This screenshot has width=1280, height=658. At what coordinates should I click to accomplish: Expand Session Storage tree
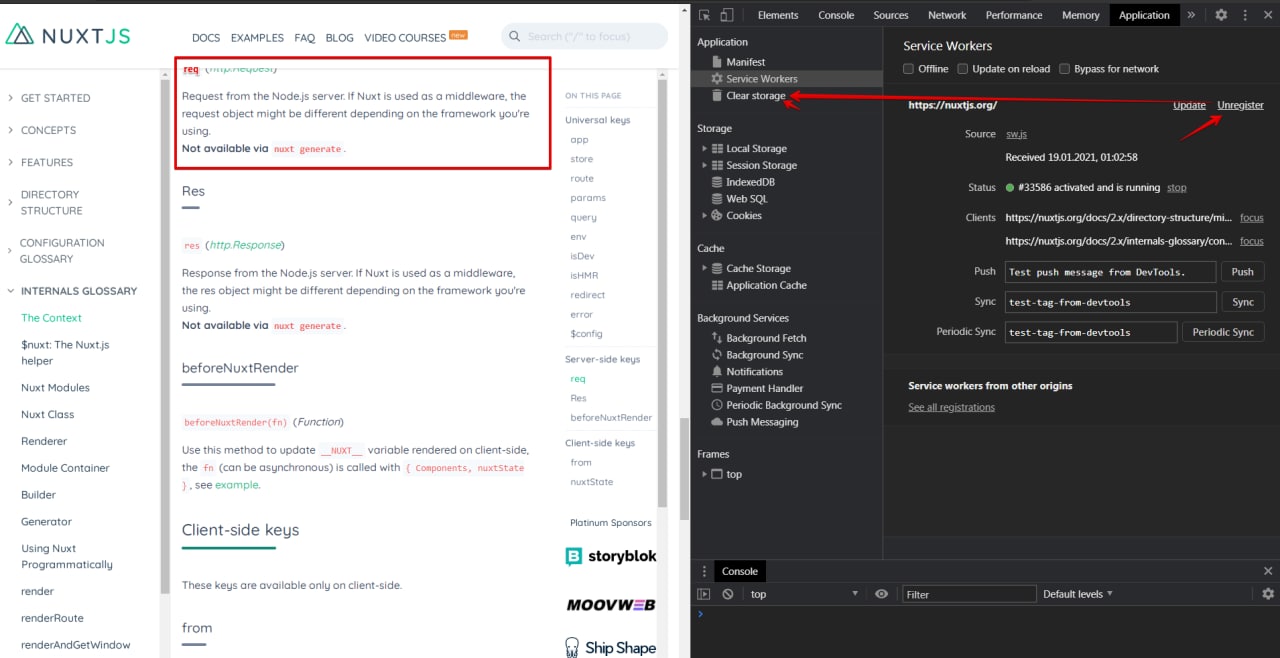coord(704,165)
